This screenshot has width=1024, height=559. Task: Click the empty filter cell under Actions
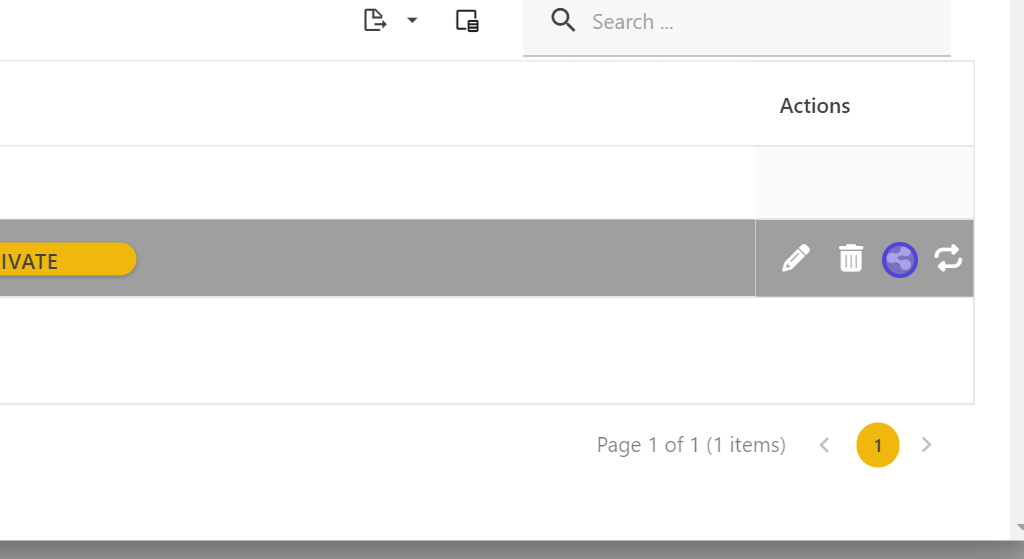[864, 183]
